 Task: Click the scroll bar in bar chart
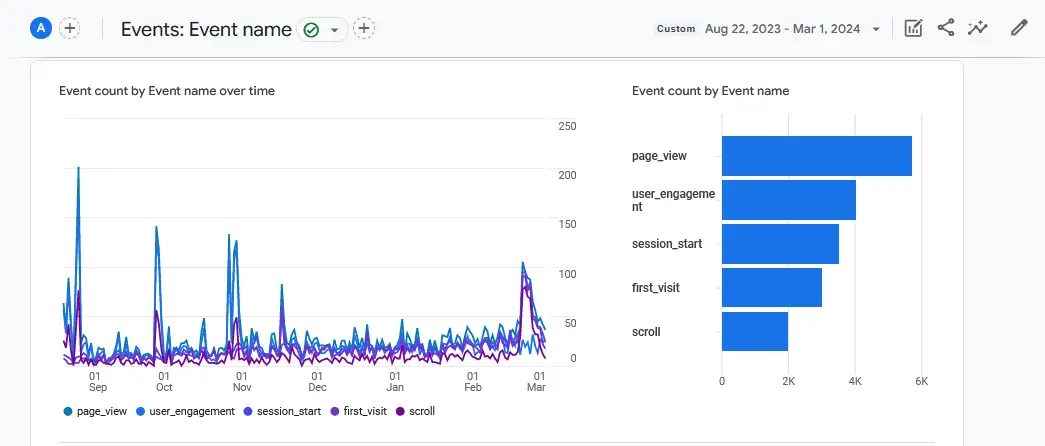click(755, 331)
